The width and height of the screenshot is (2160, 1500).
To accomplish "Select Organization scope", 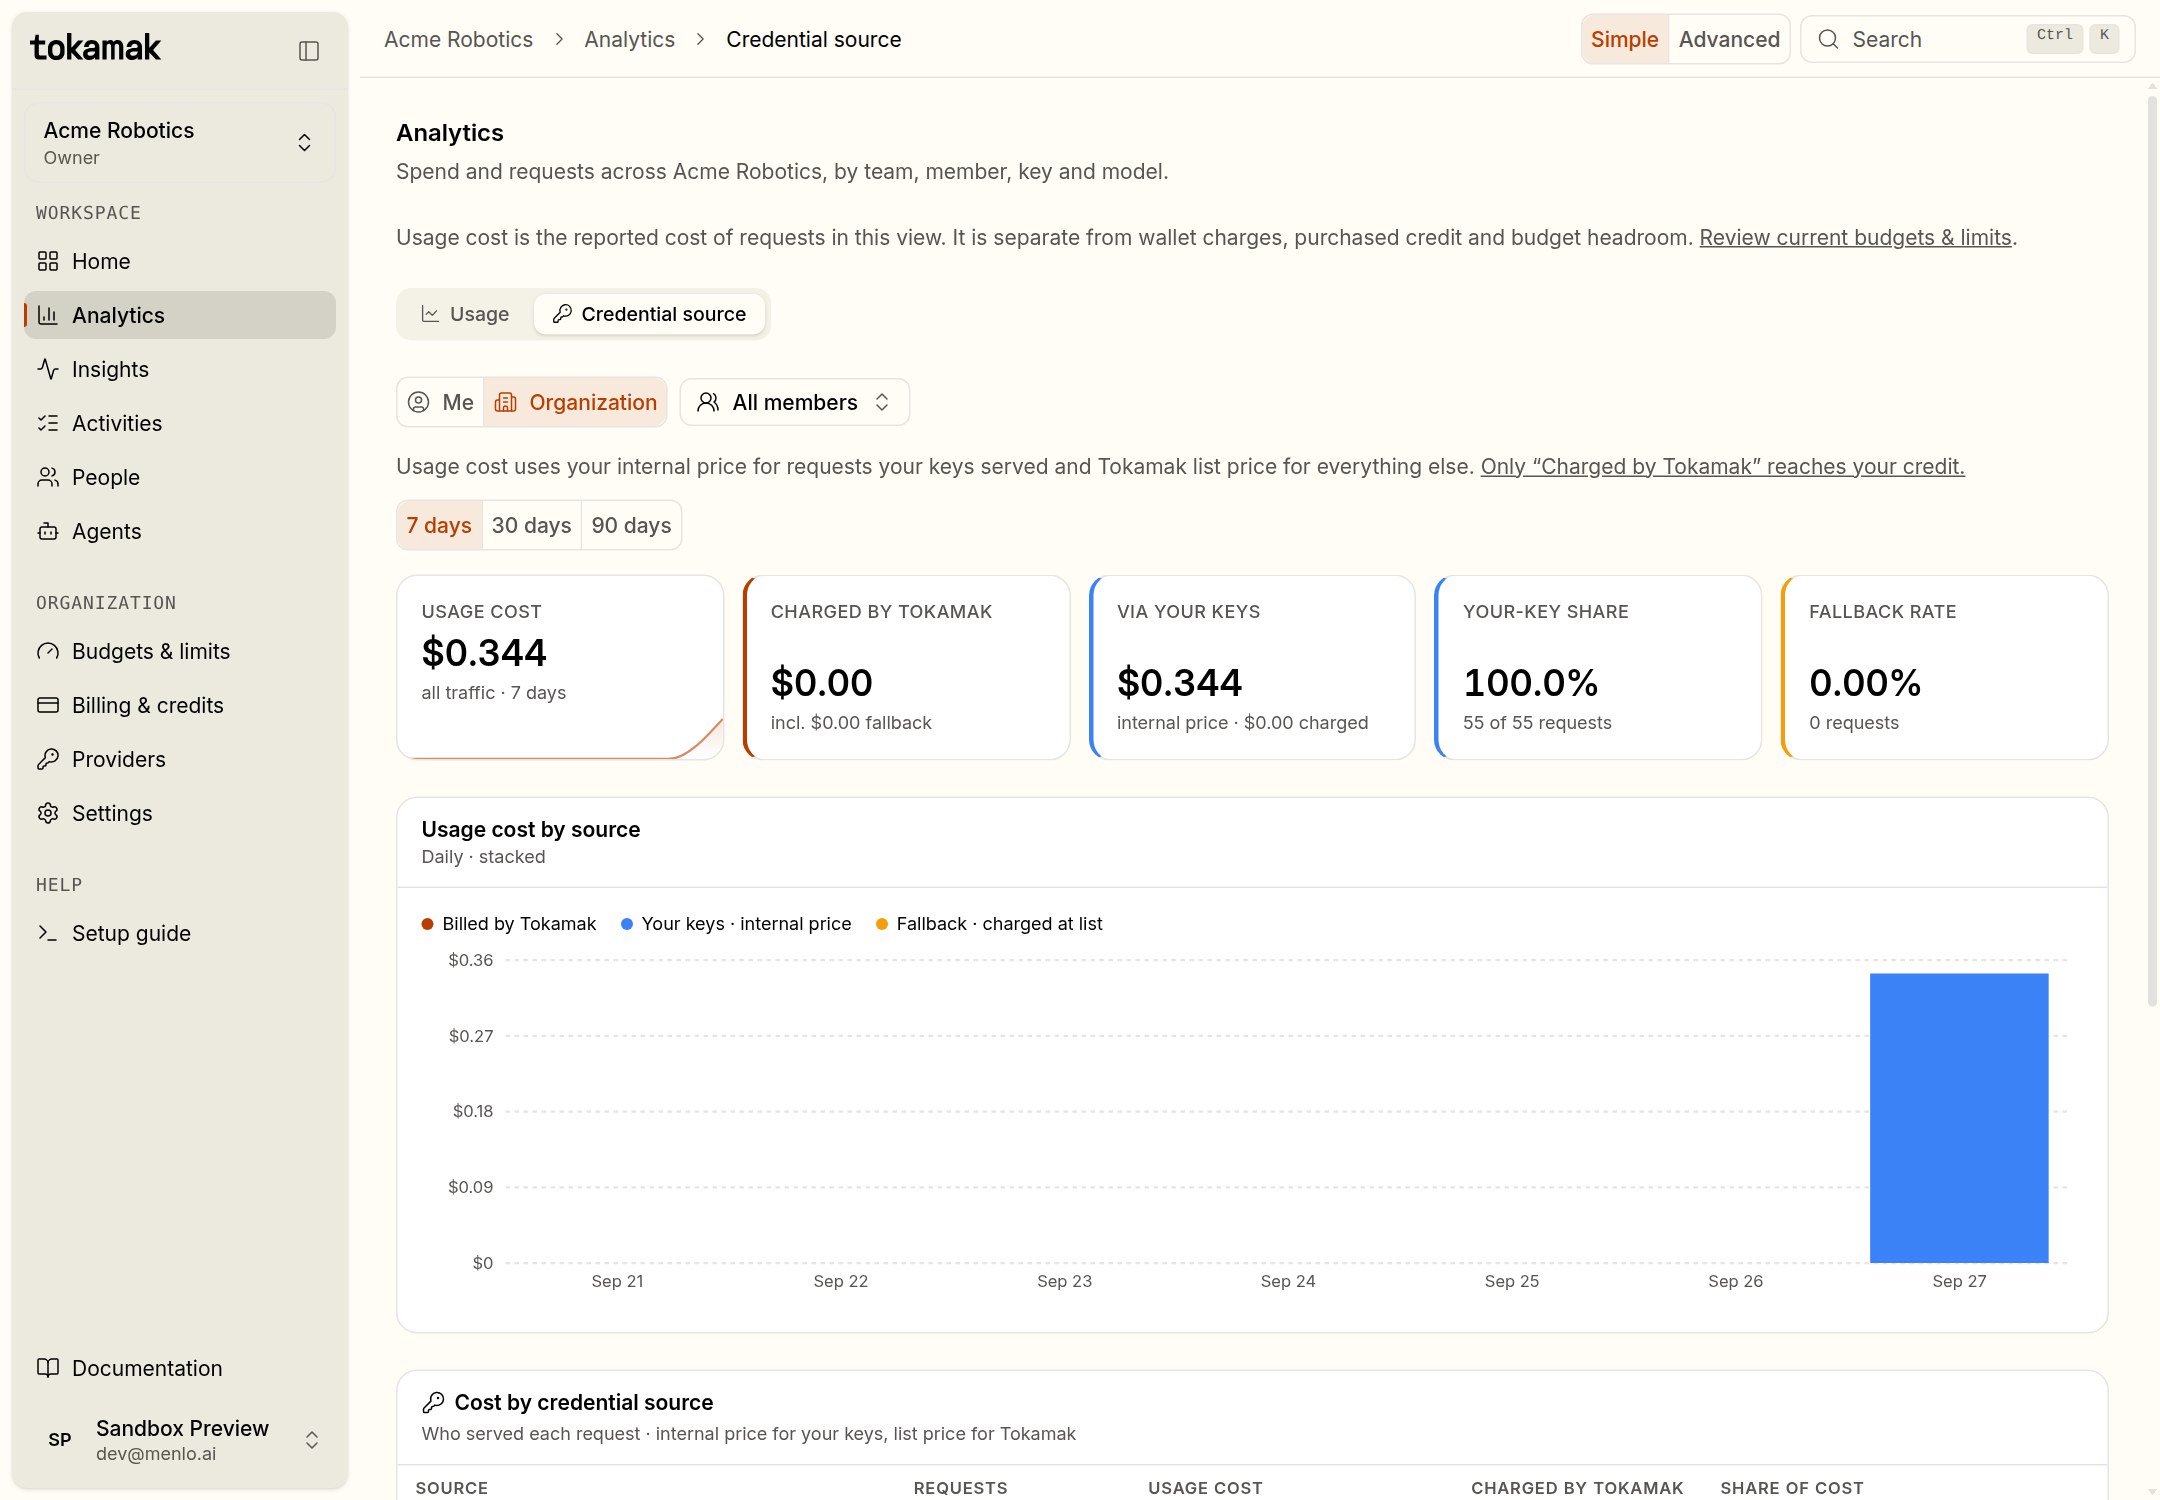I will [575, 402].
